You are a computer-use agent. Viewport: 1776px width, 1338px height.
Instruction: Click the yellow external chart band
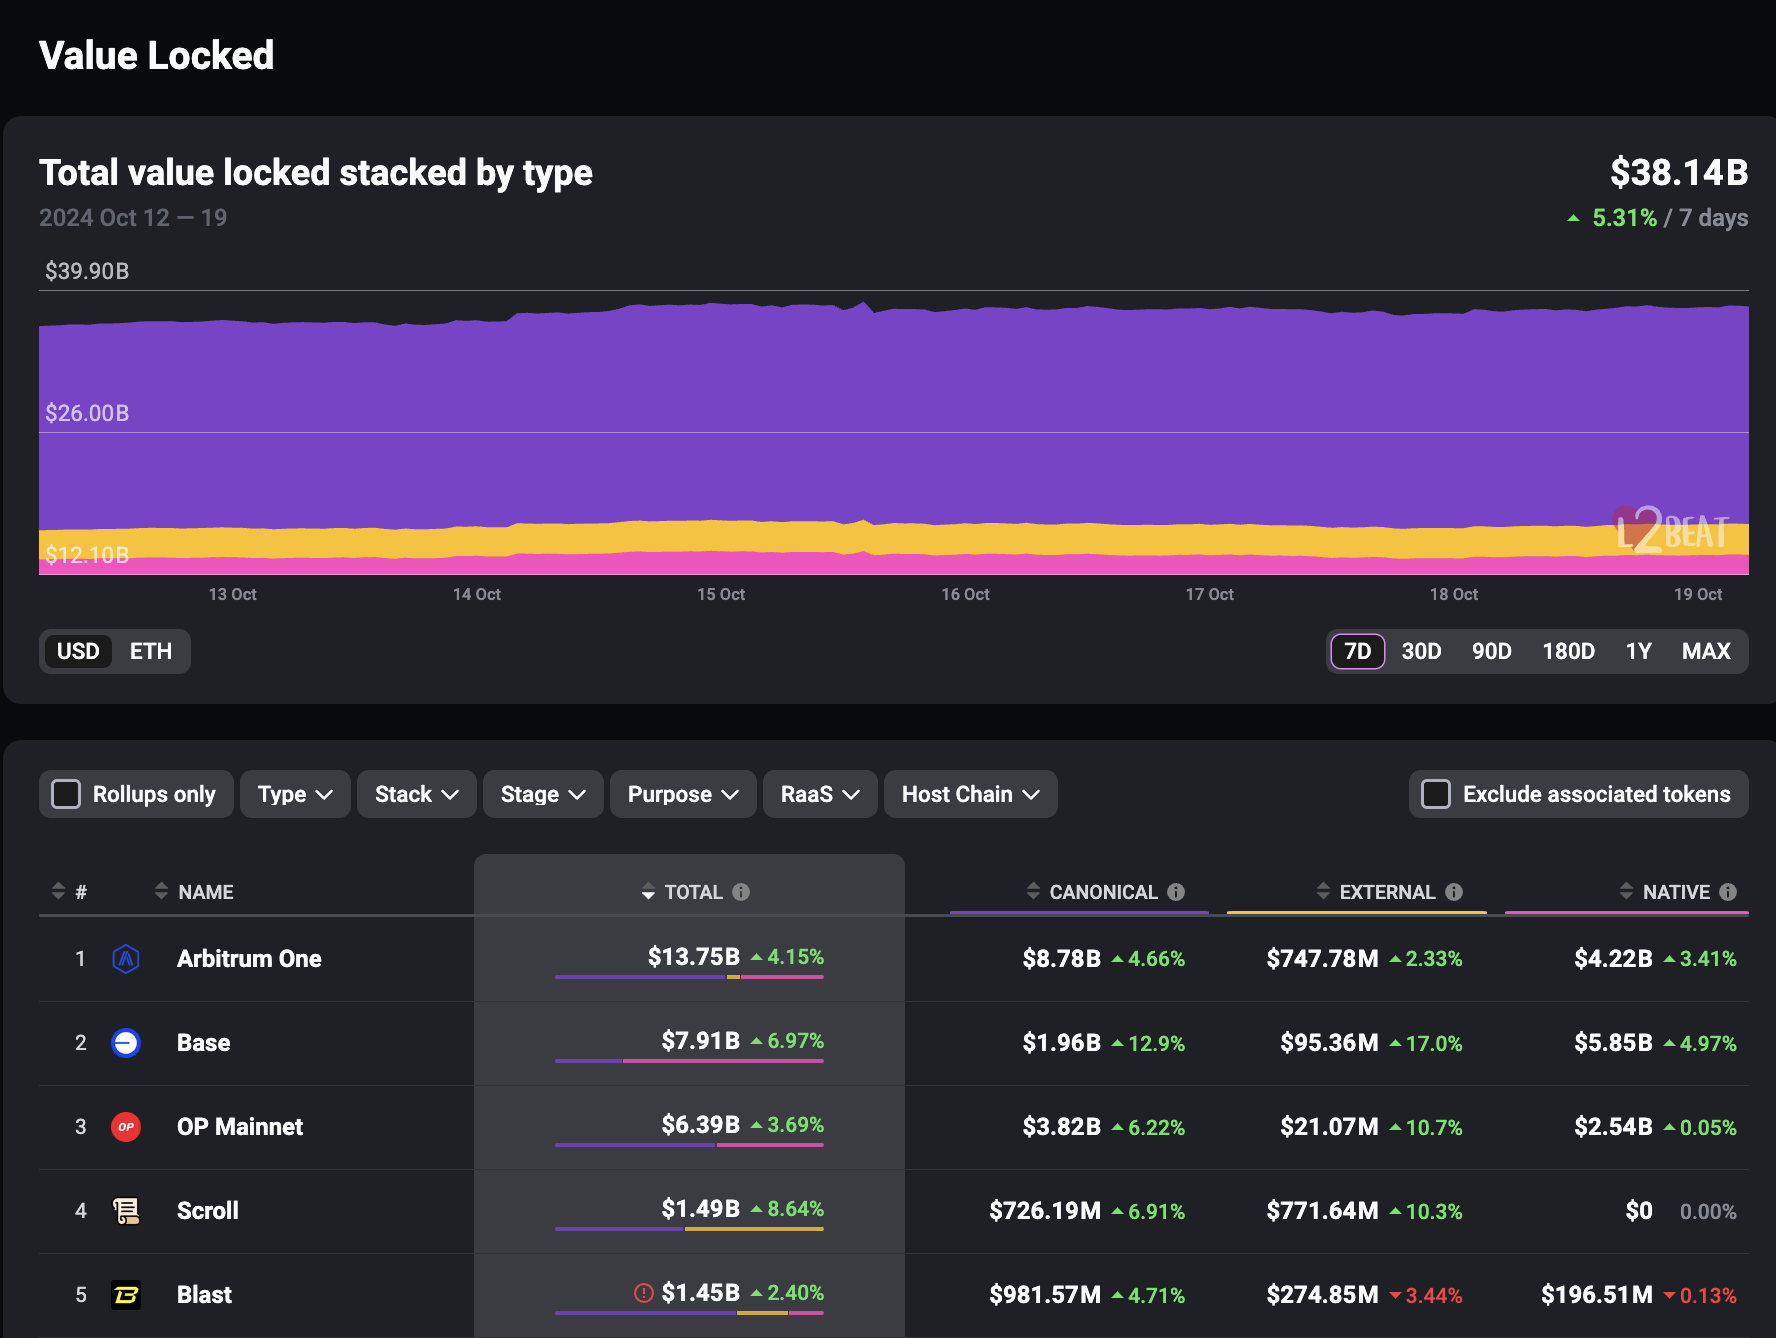(893, 538)
